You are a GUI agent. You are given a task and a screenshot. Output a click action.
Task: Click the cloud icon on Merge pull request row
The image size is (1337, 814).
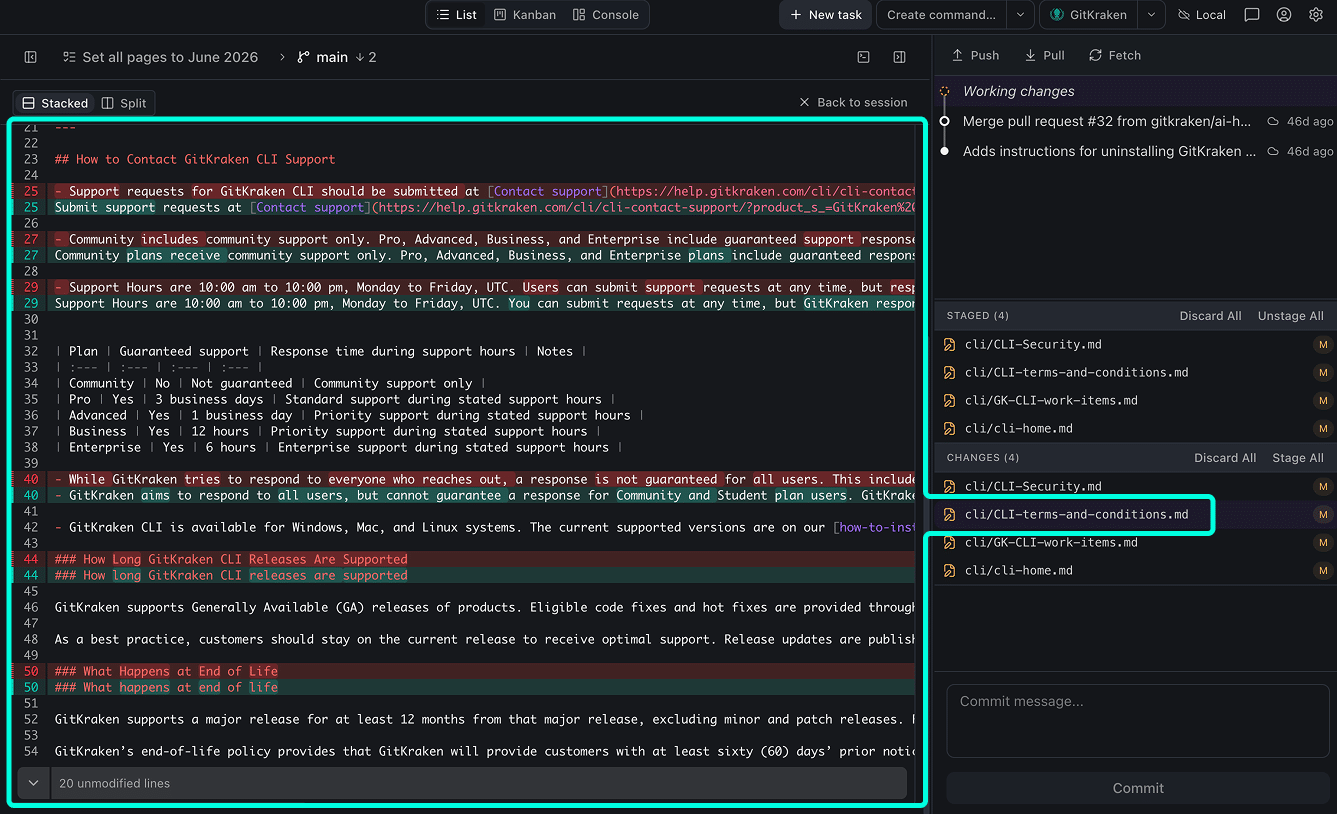[1273, 121]
